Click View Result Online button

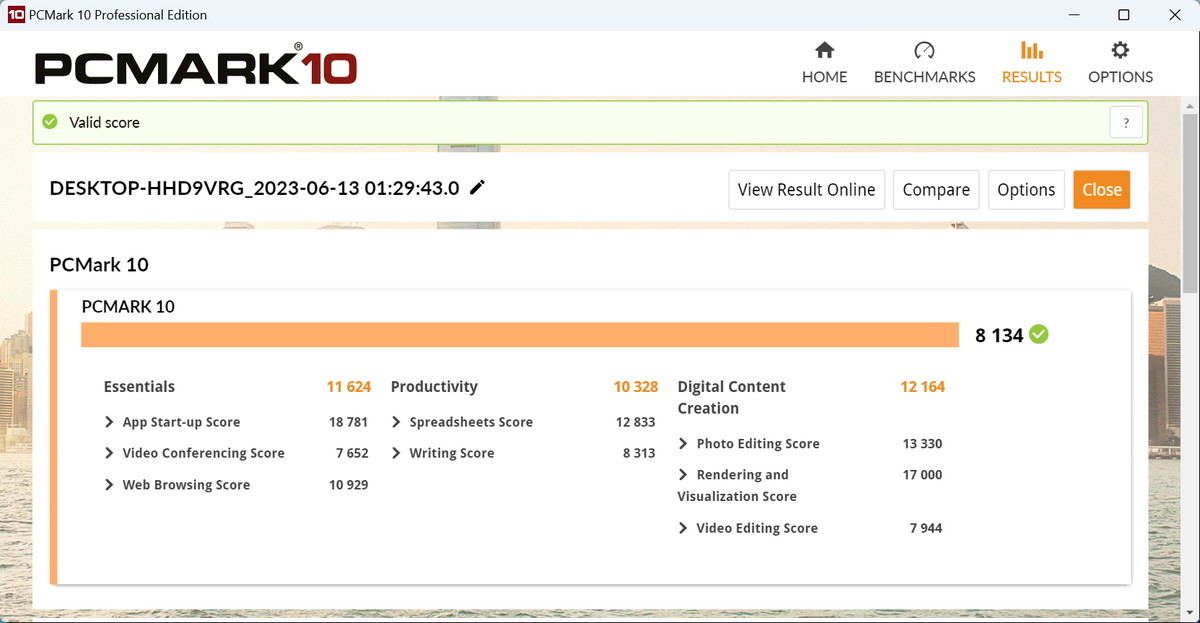(x=806, y=189)
